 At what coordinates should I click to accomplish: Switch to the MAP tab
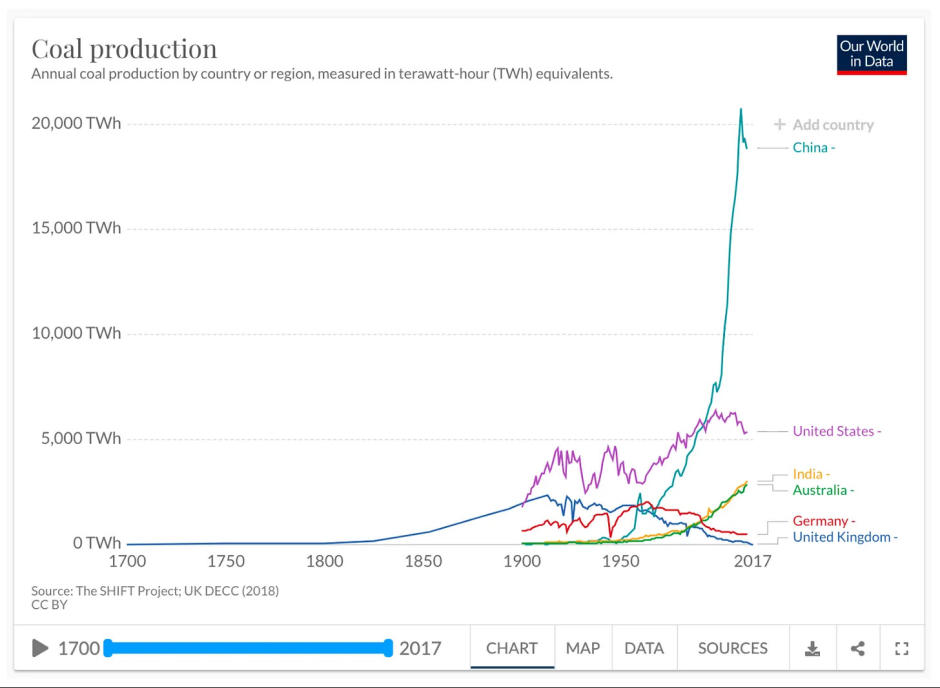click(583, 648)
